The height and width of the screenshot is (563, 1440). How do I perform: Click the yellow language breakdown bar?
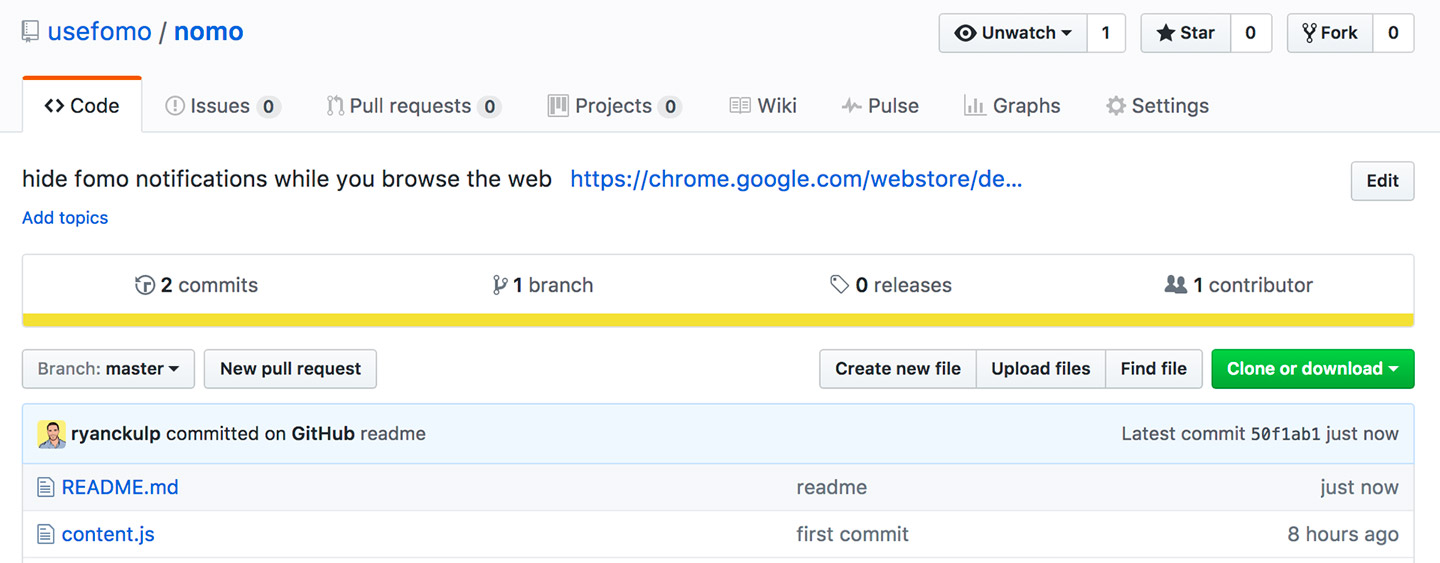coord(718,320)
